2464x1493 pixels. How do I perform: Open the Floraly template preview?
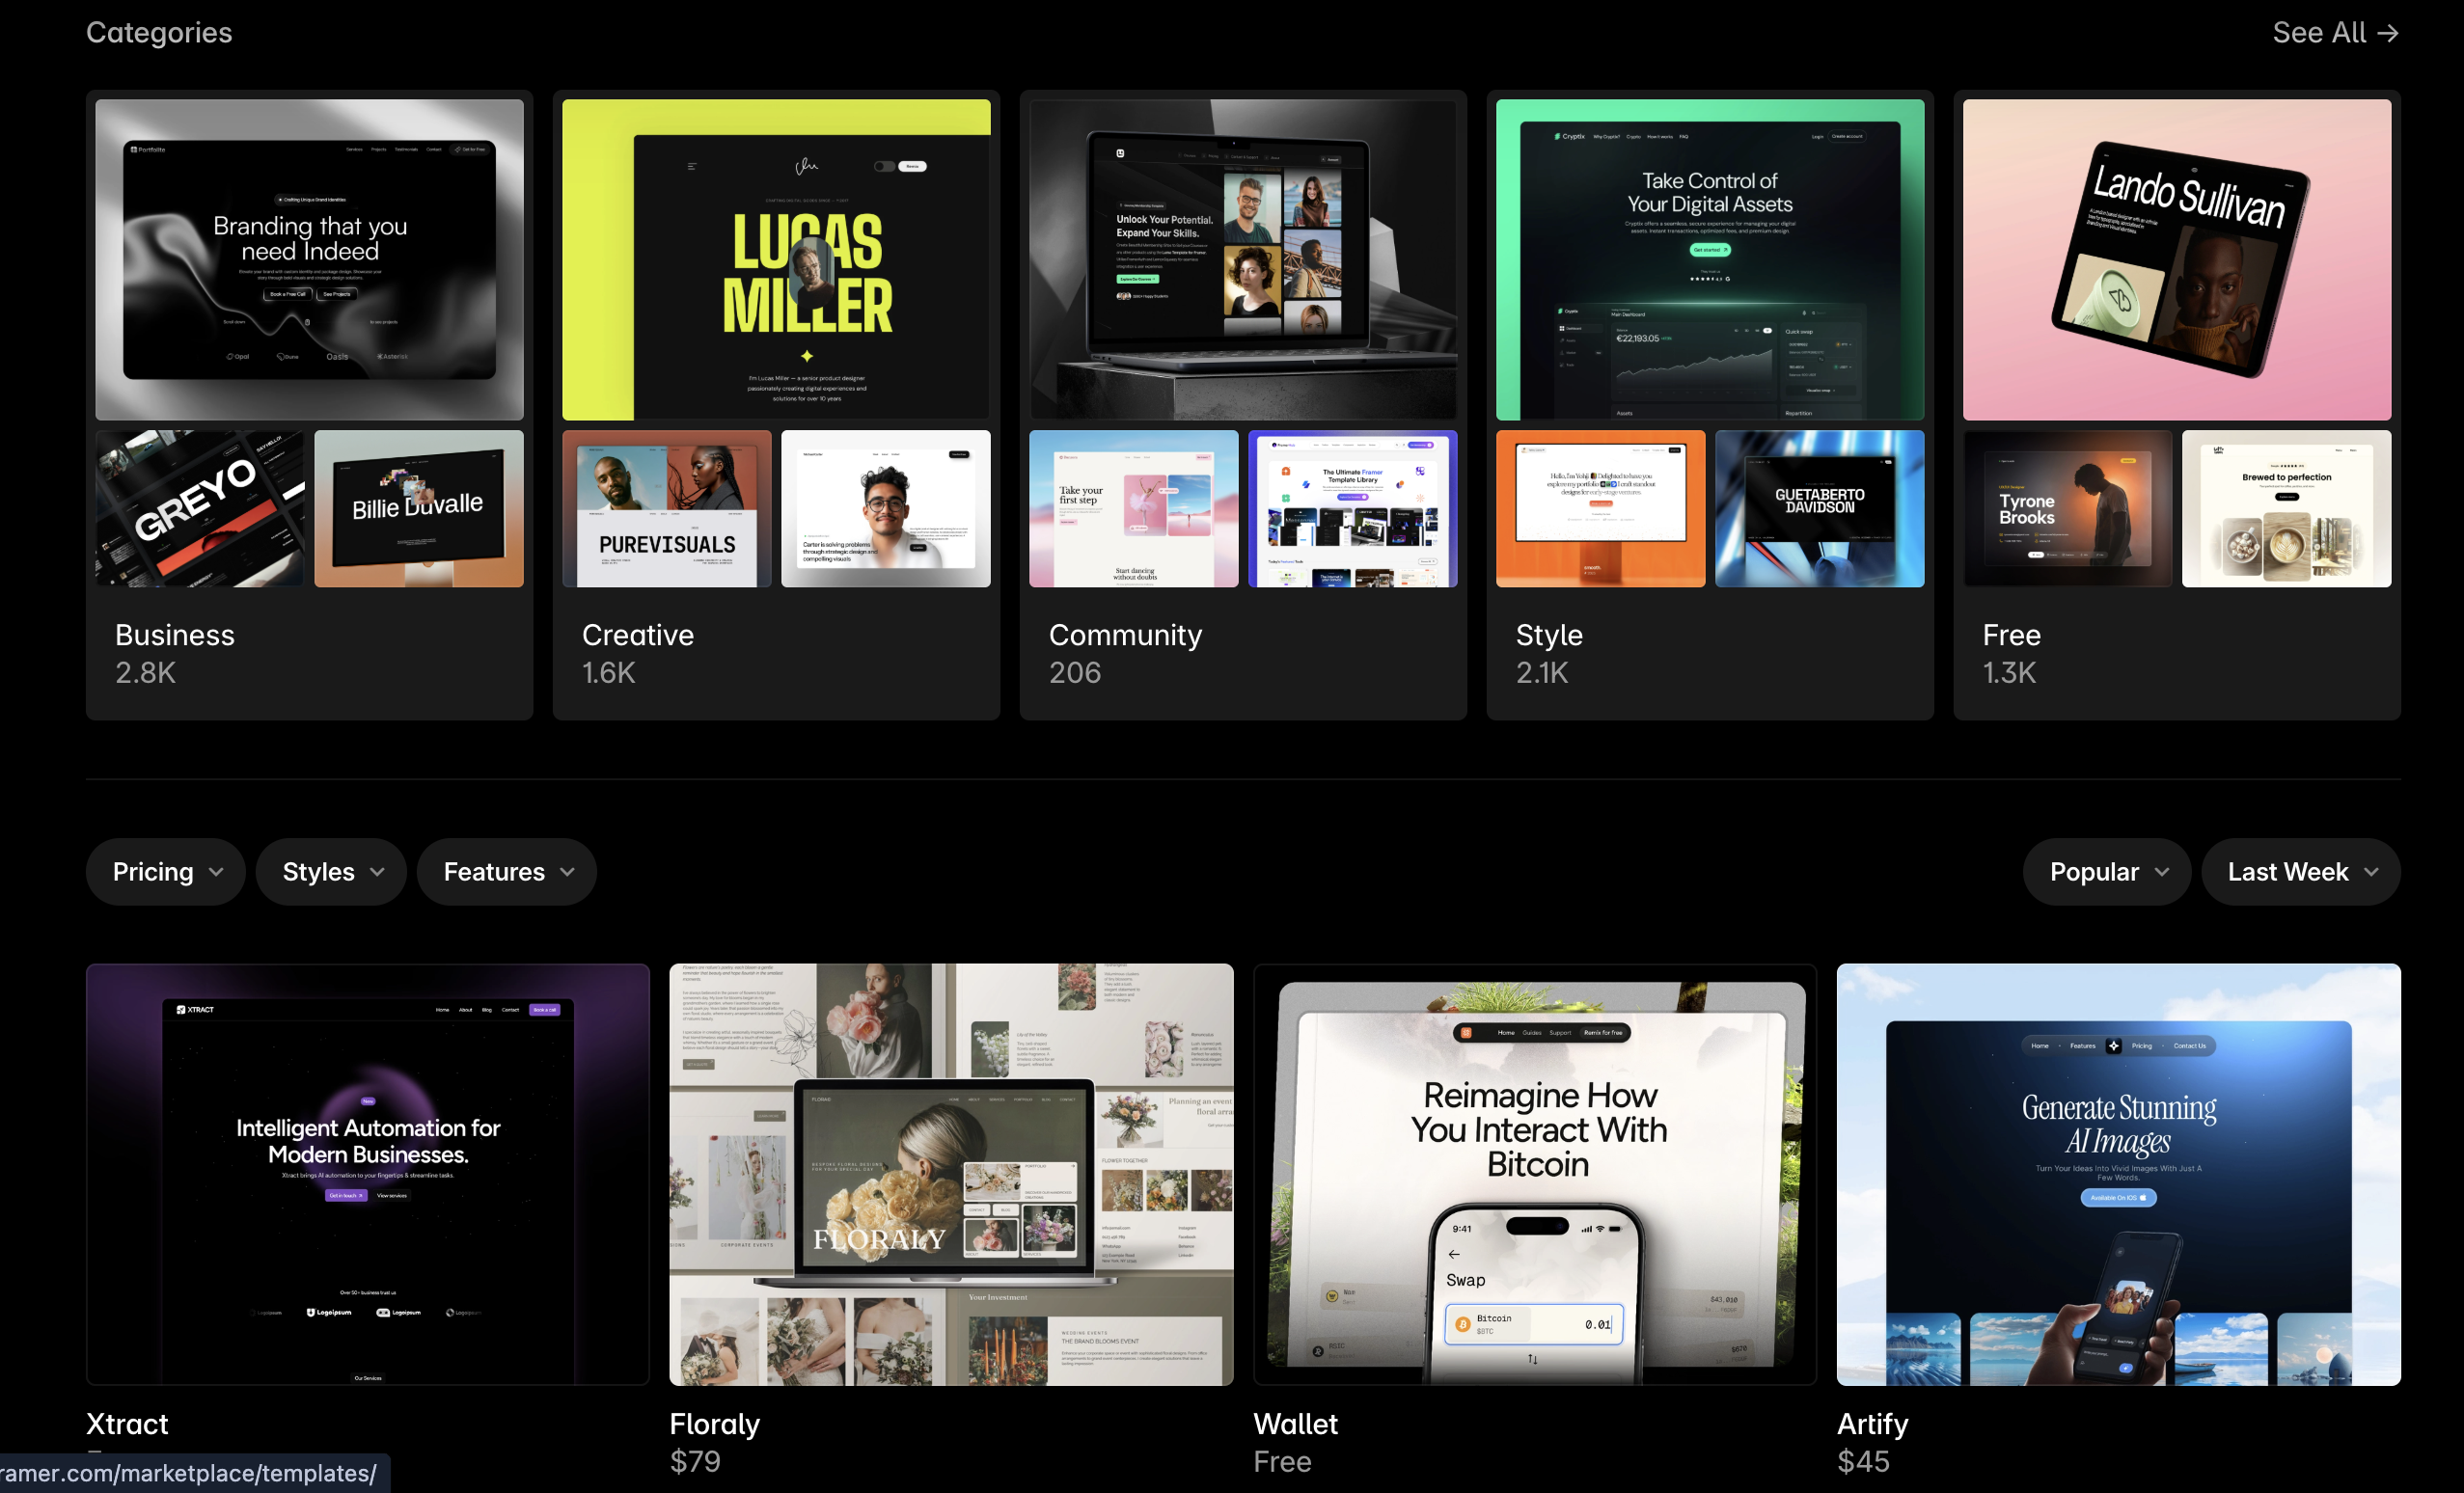[951, 1174]
